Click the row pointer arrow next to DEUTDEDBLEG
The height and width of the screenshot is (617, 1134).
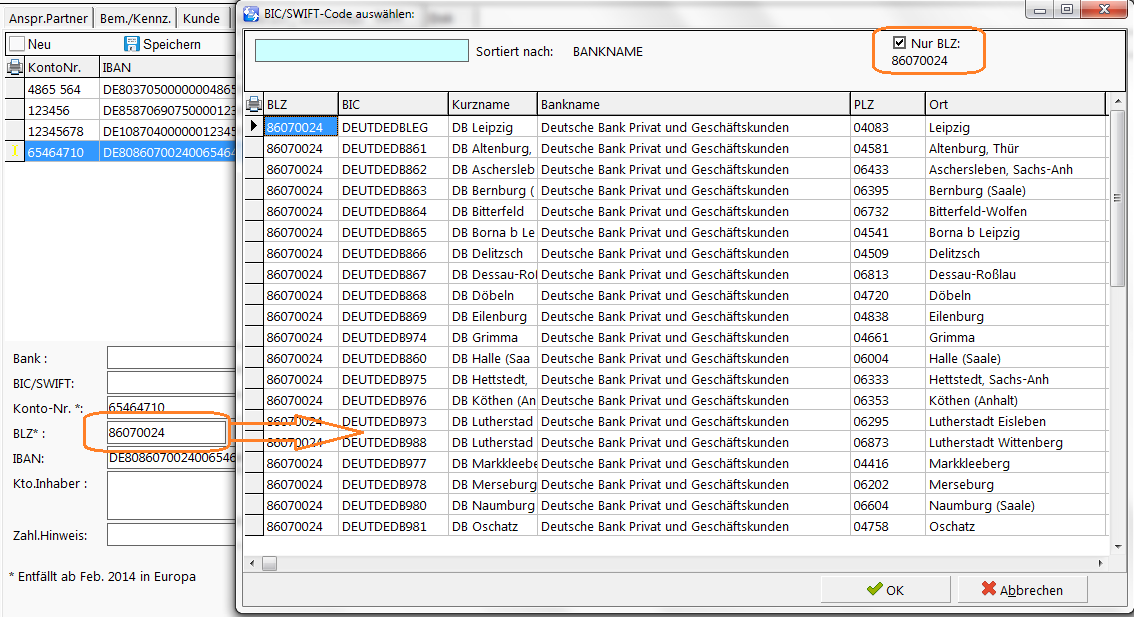click(253, 127)
